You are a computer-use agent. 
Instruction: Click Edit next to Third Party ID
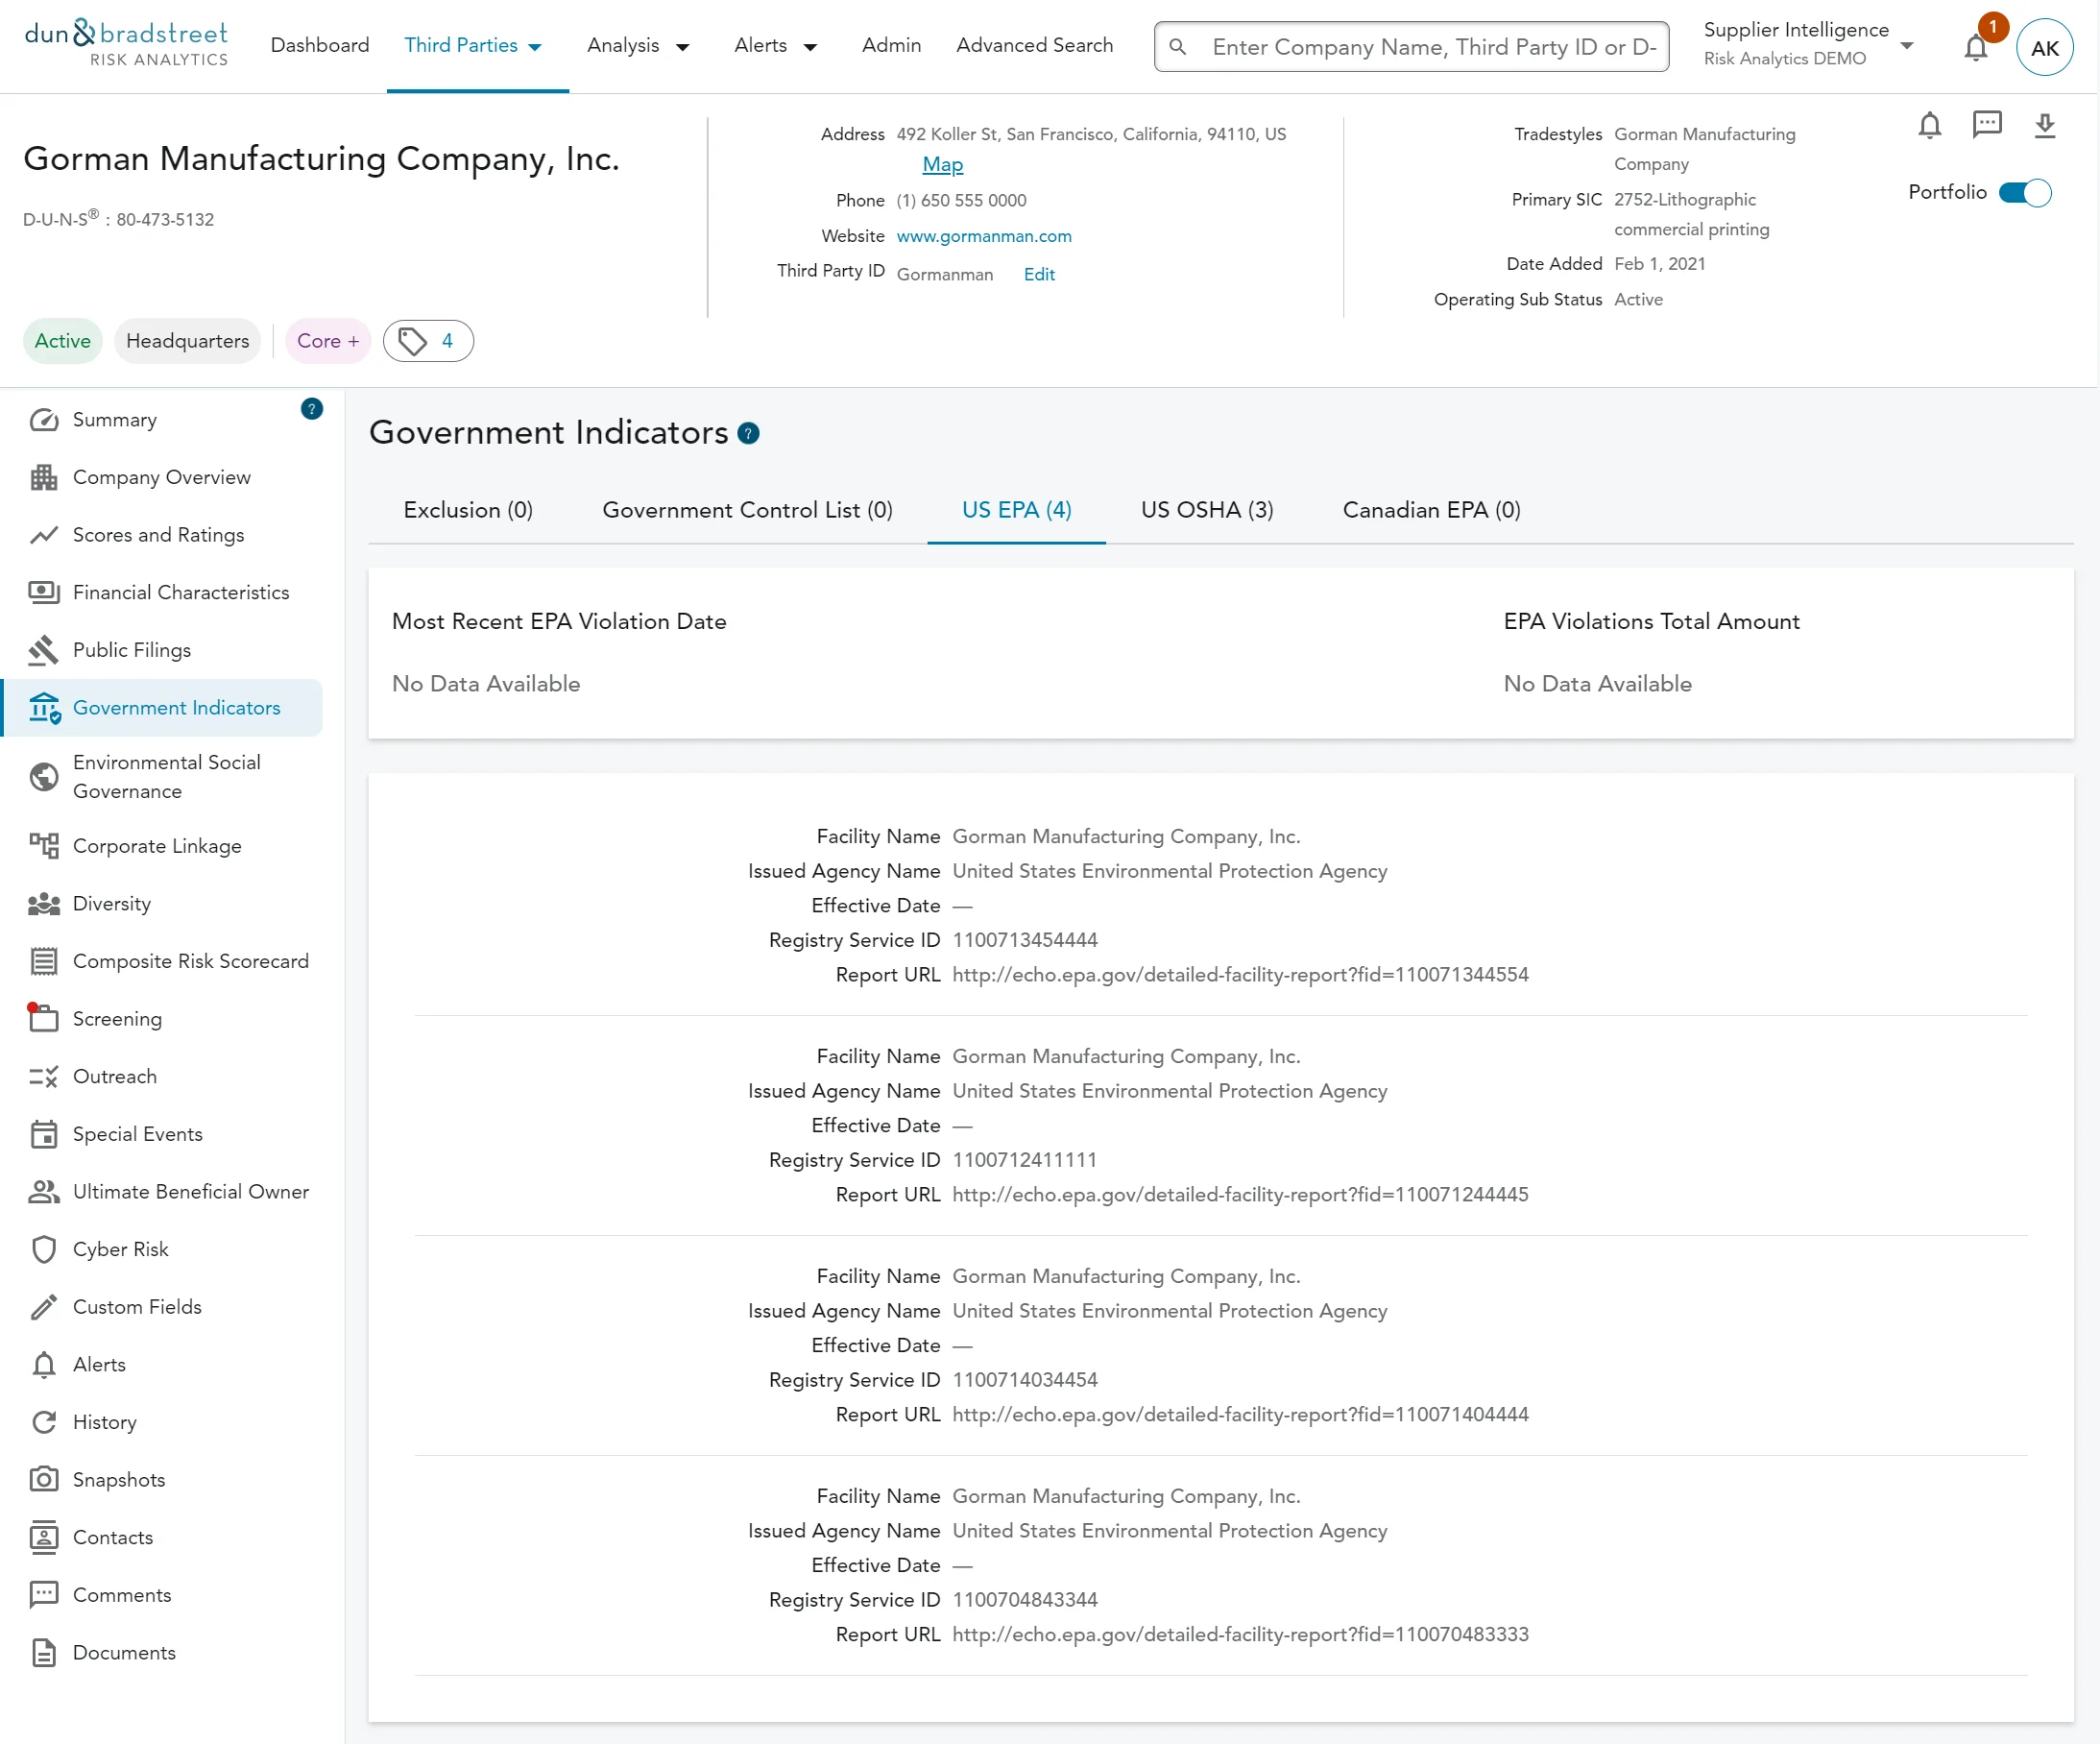tap(1039, 274)
